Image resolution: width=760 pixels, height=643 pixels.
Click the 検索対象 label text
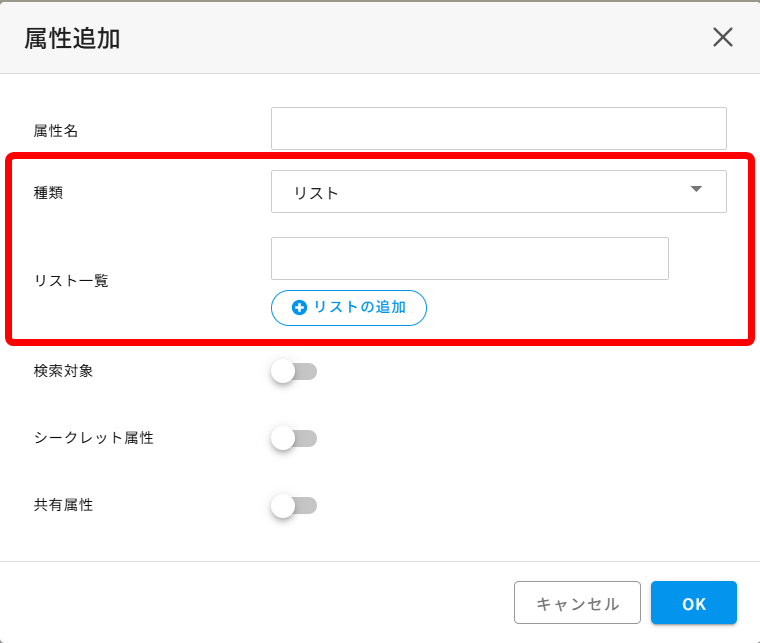click(63, 371)
